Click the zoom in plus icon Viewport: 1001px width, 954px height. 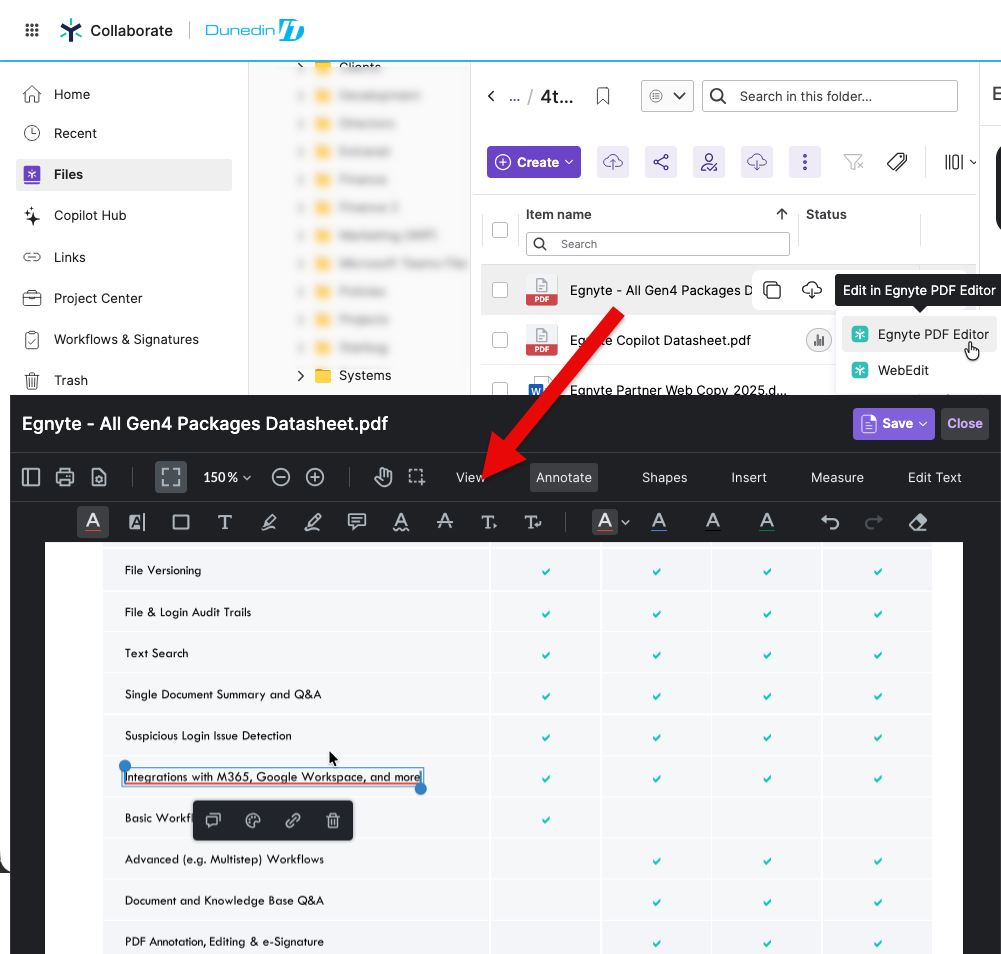tap(315, 477)
